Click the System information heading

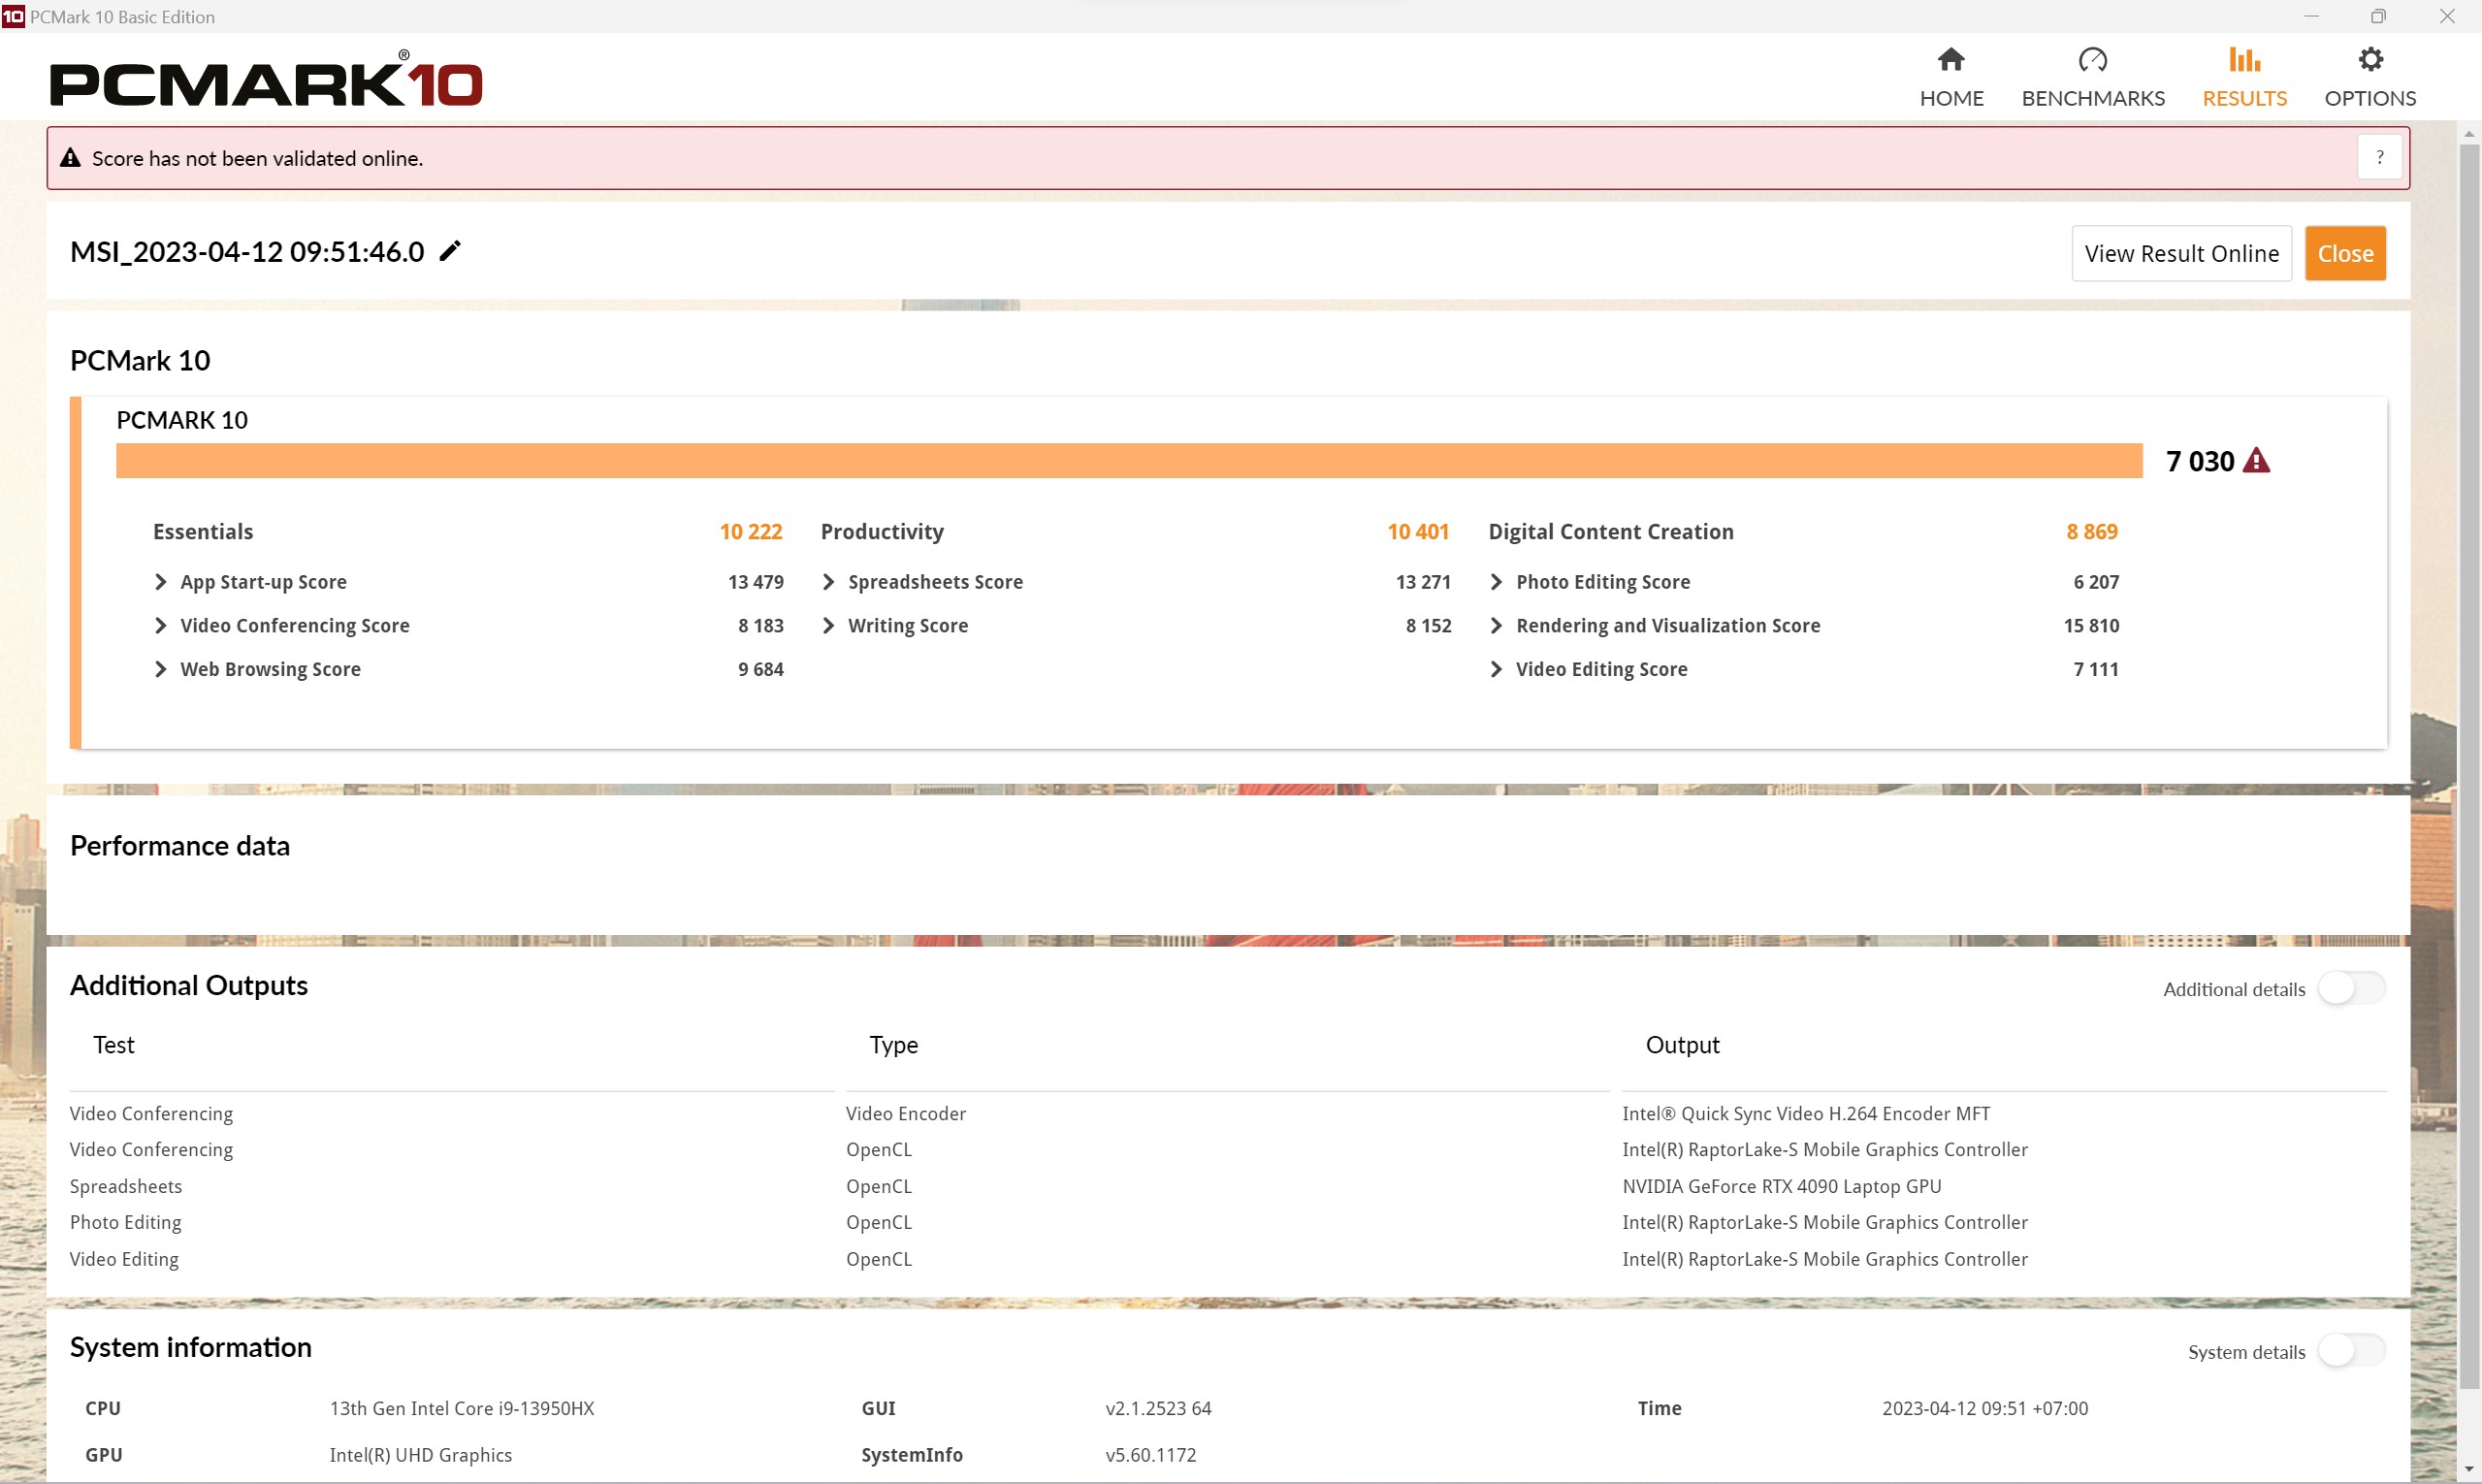[191, 1348]
